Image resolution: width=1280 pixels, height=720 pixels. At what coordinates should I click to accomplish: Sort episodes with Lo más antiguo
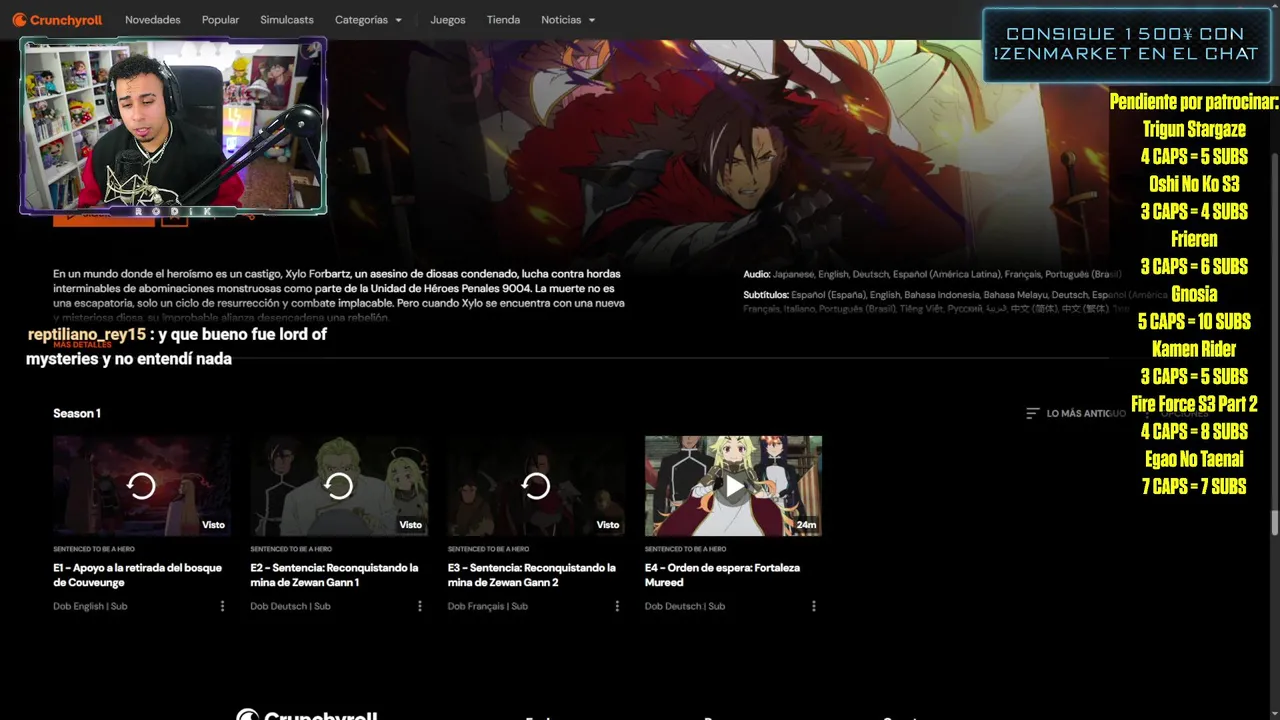(x=1076, y=413)
